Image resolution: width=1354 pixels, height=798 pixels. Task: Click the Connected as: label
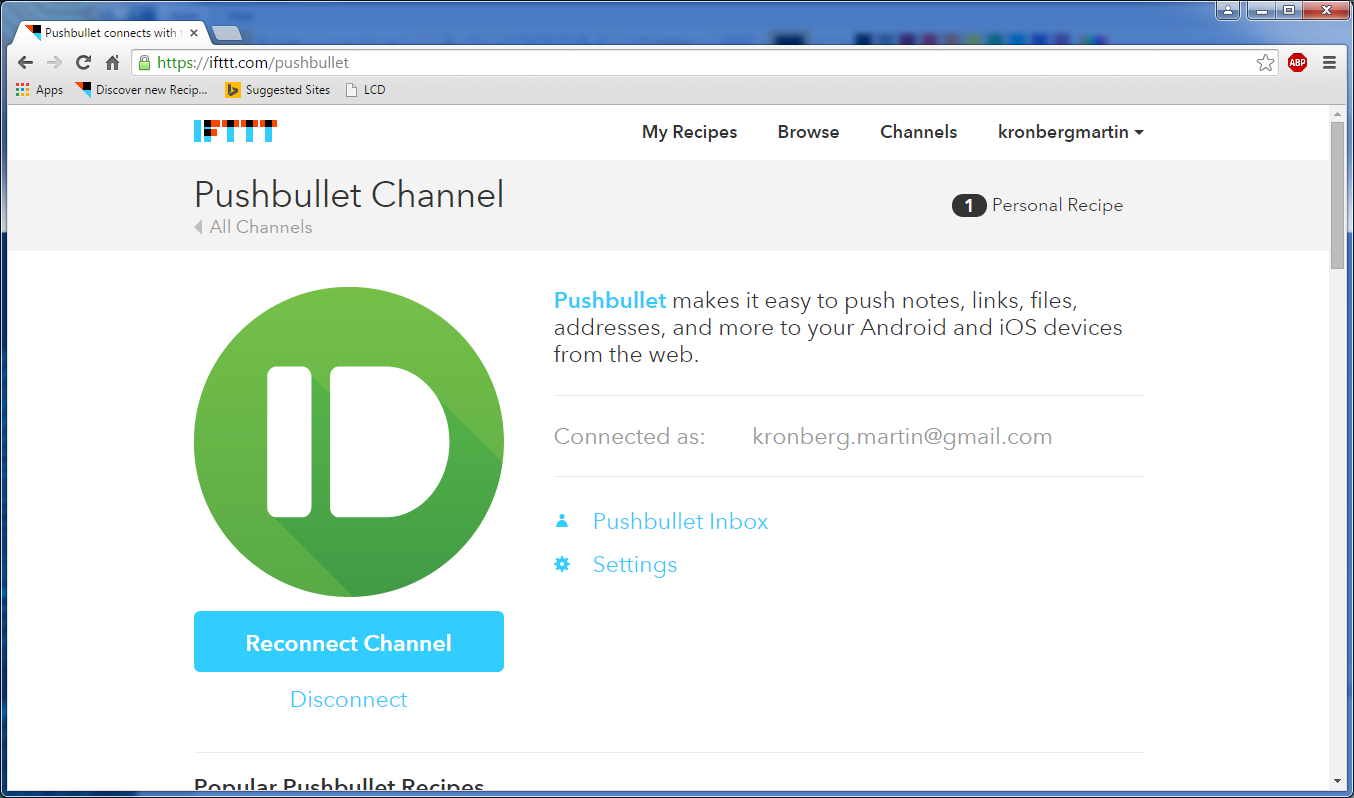629,437
